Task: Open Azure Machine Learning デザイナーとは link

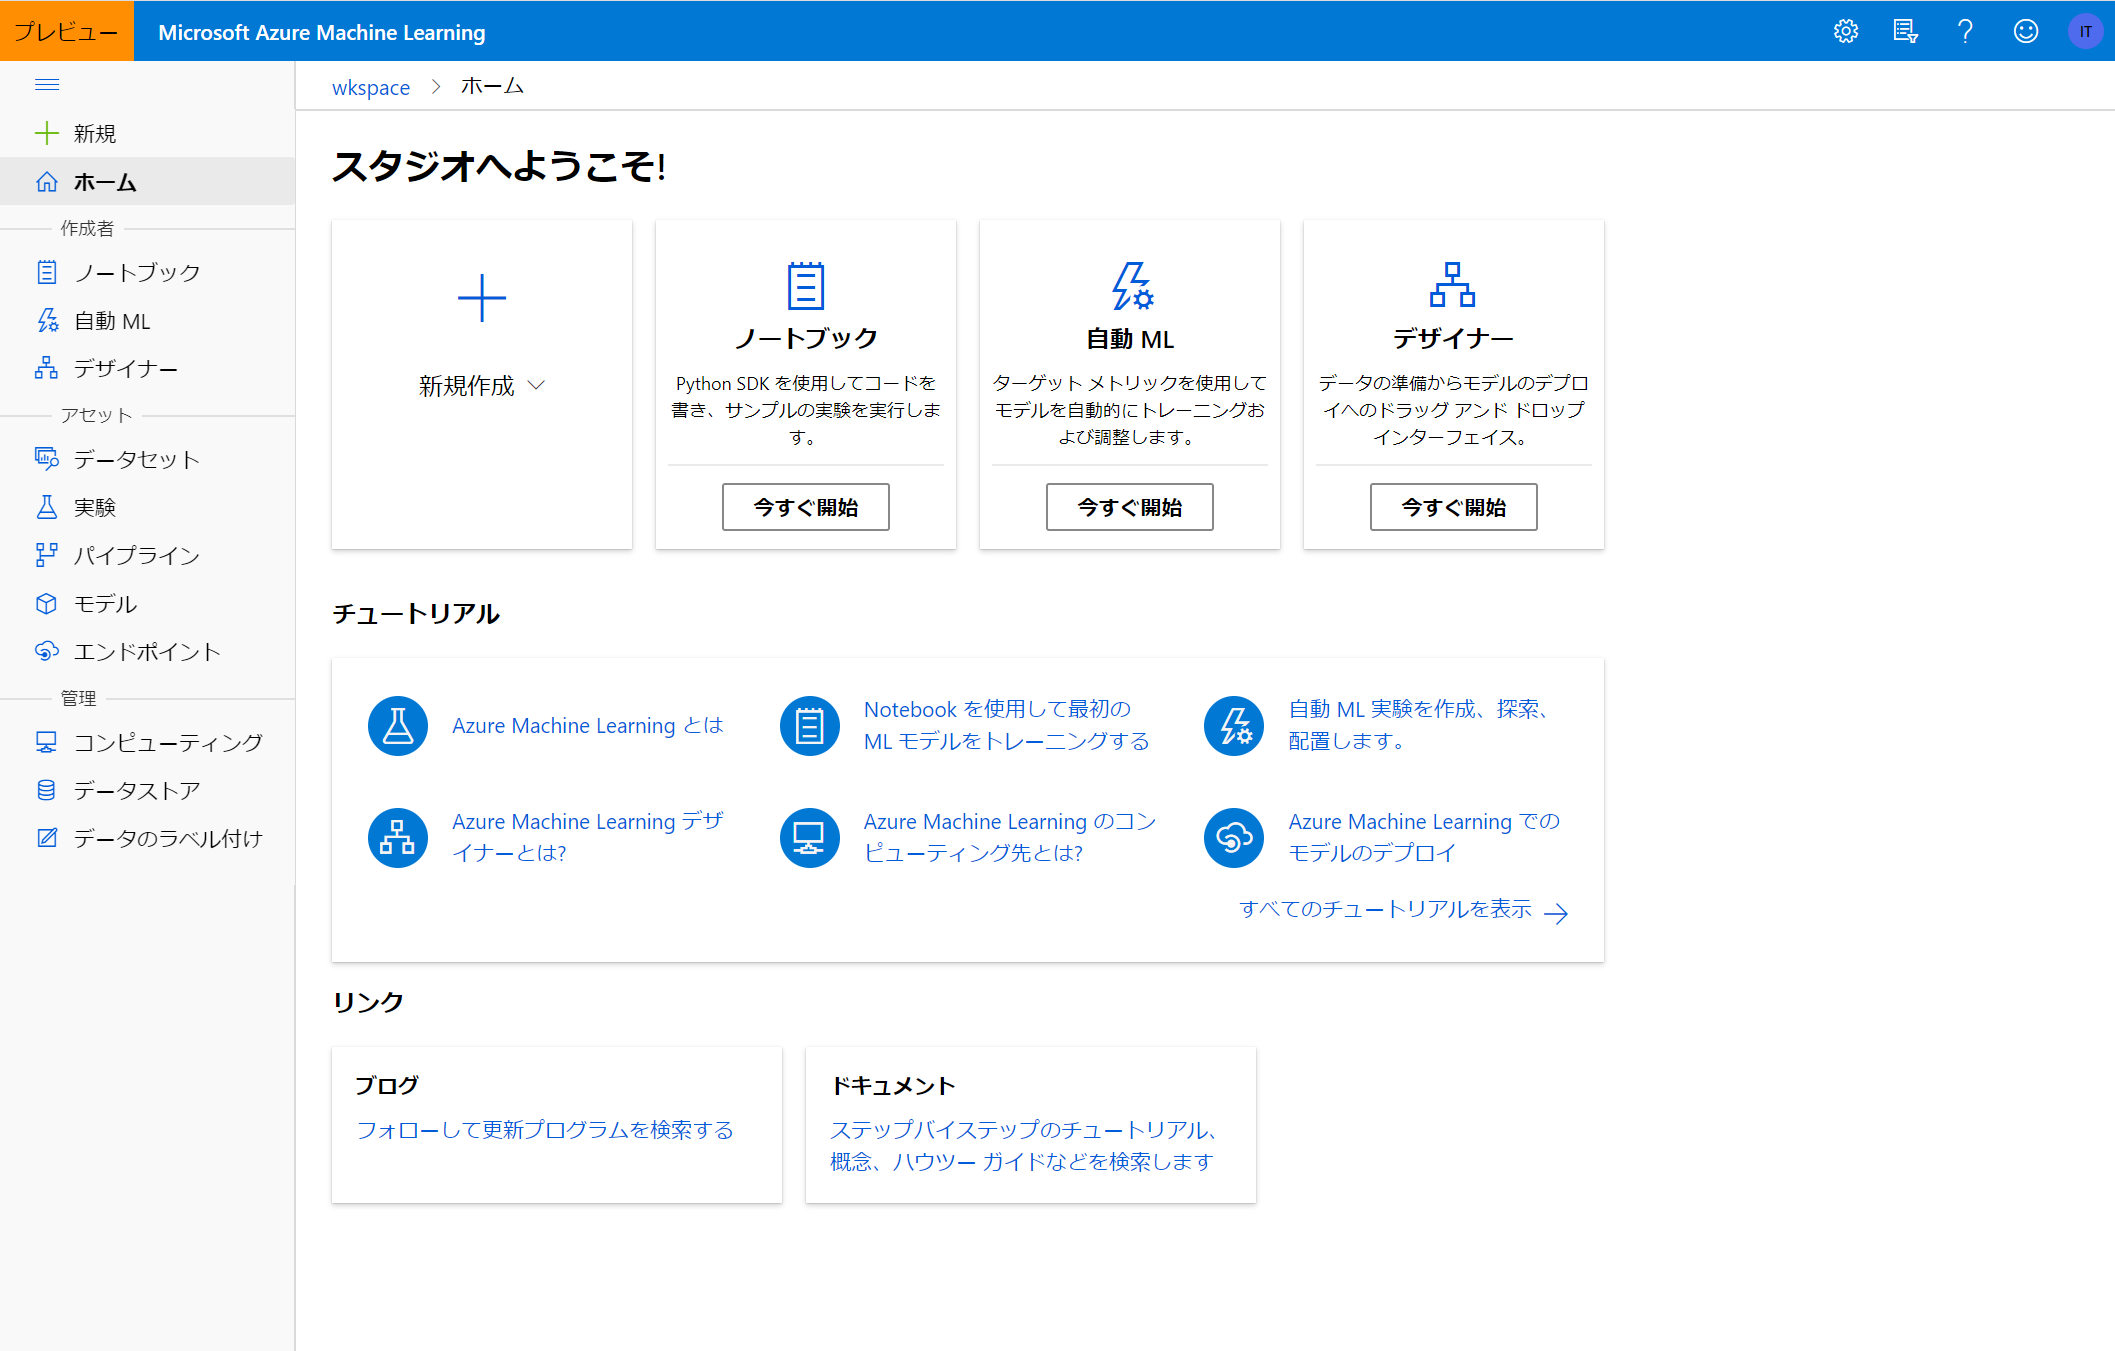Action: tap(587, 837)
